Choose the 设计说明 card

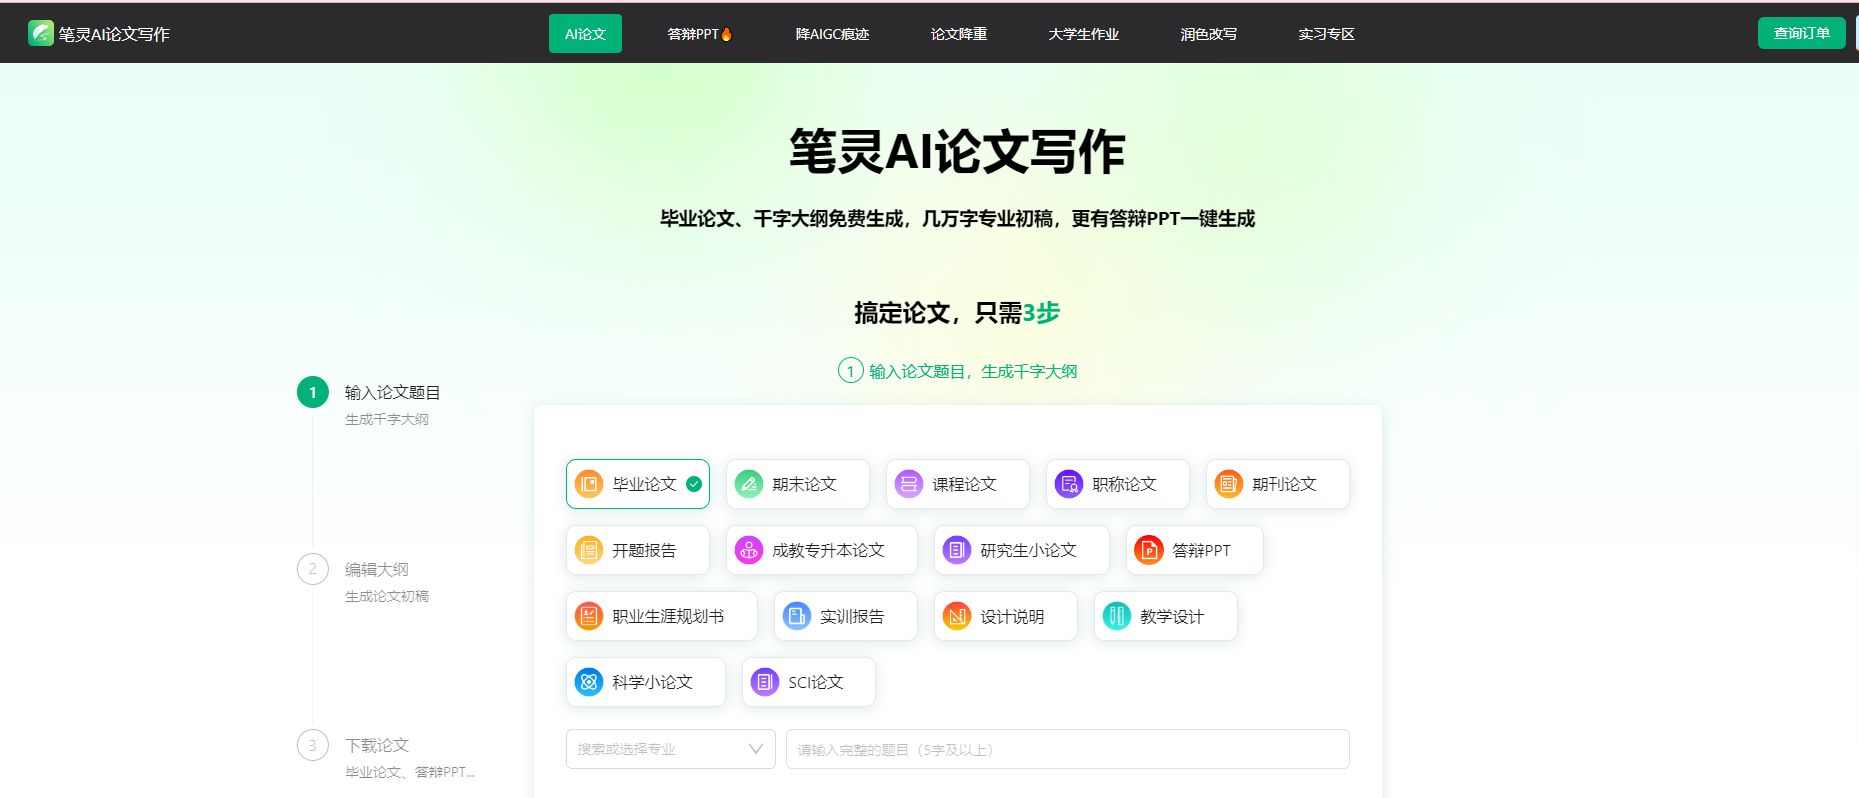[x=1006, y=616]
